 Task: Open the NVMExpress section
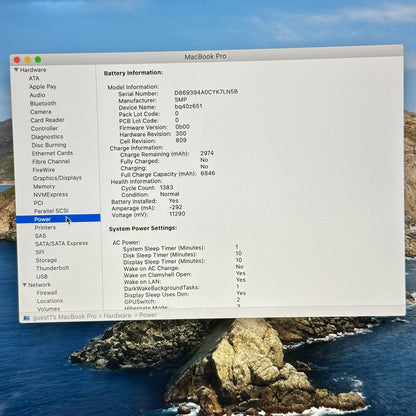51,194
